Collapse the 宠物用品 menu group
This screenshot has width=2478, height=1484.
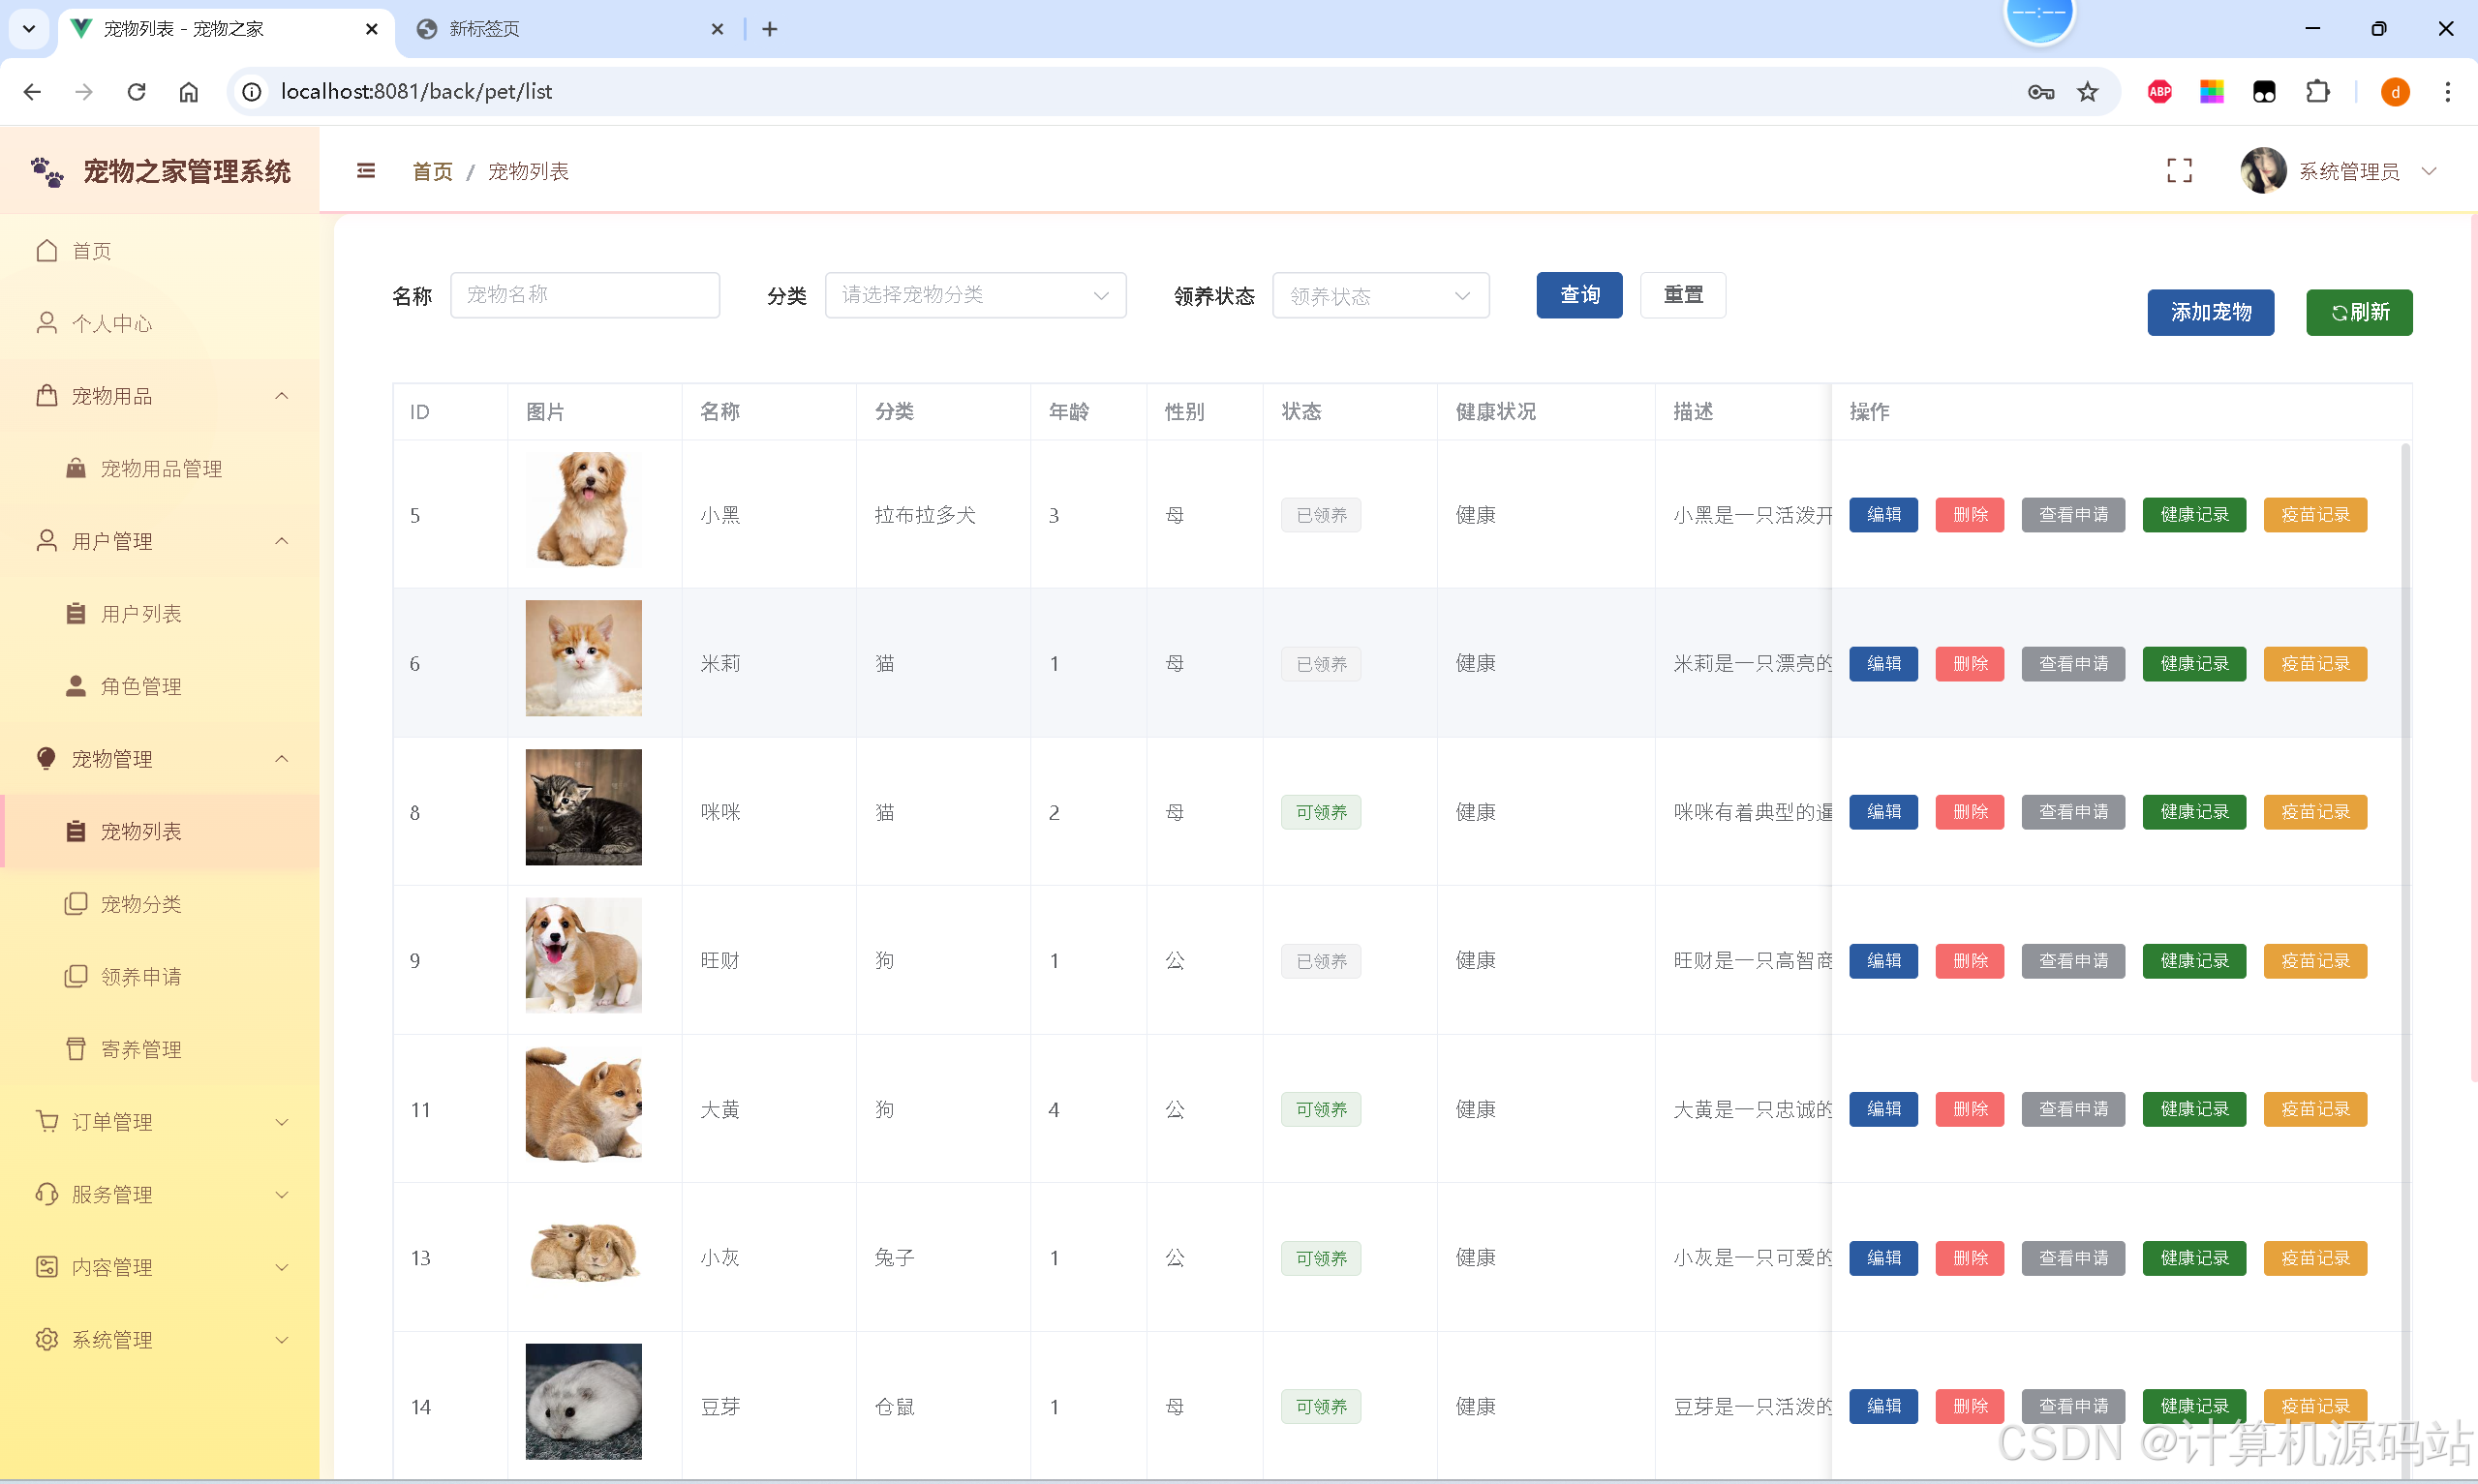[160, 396]
